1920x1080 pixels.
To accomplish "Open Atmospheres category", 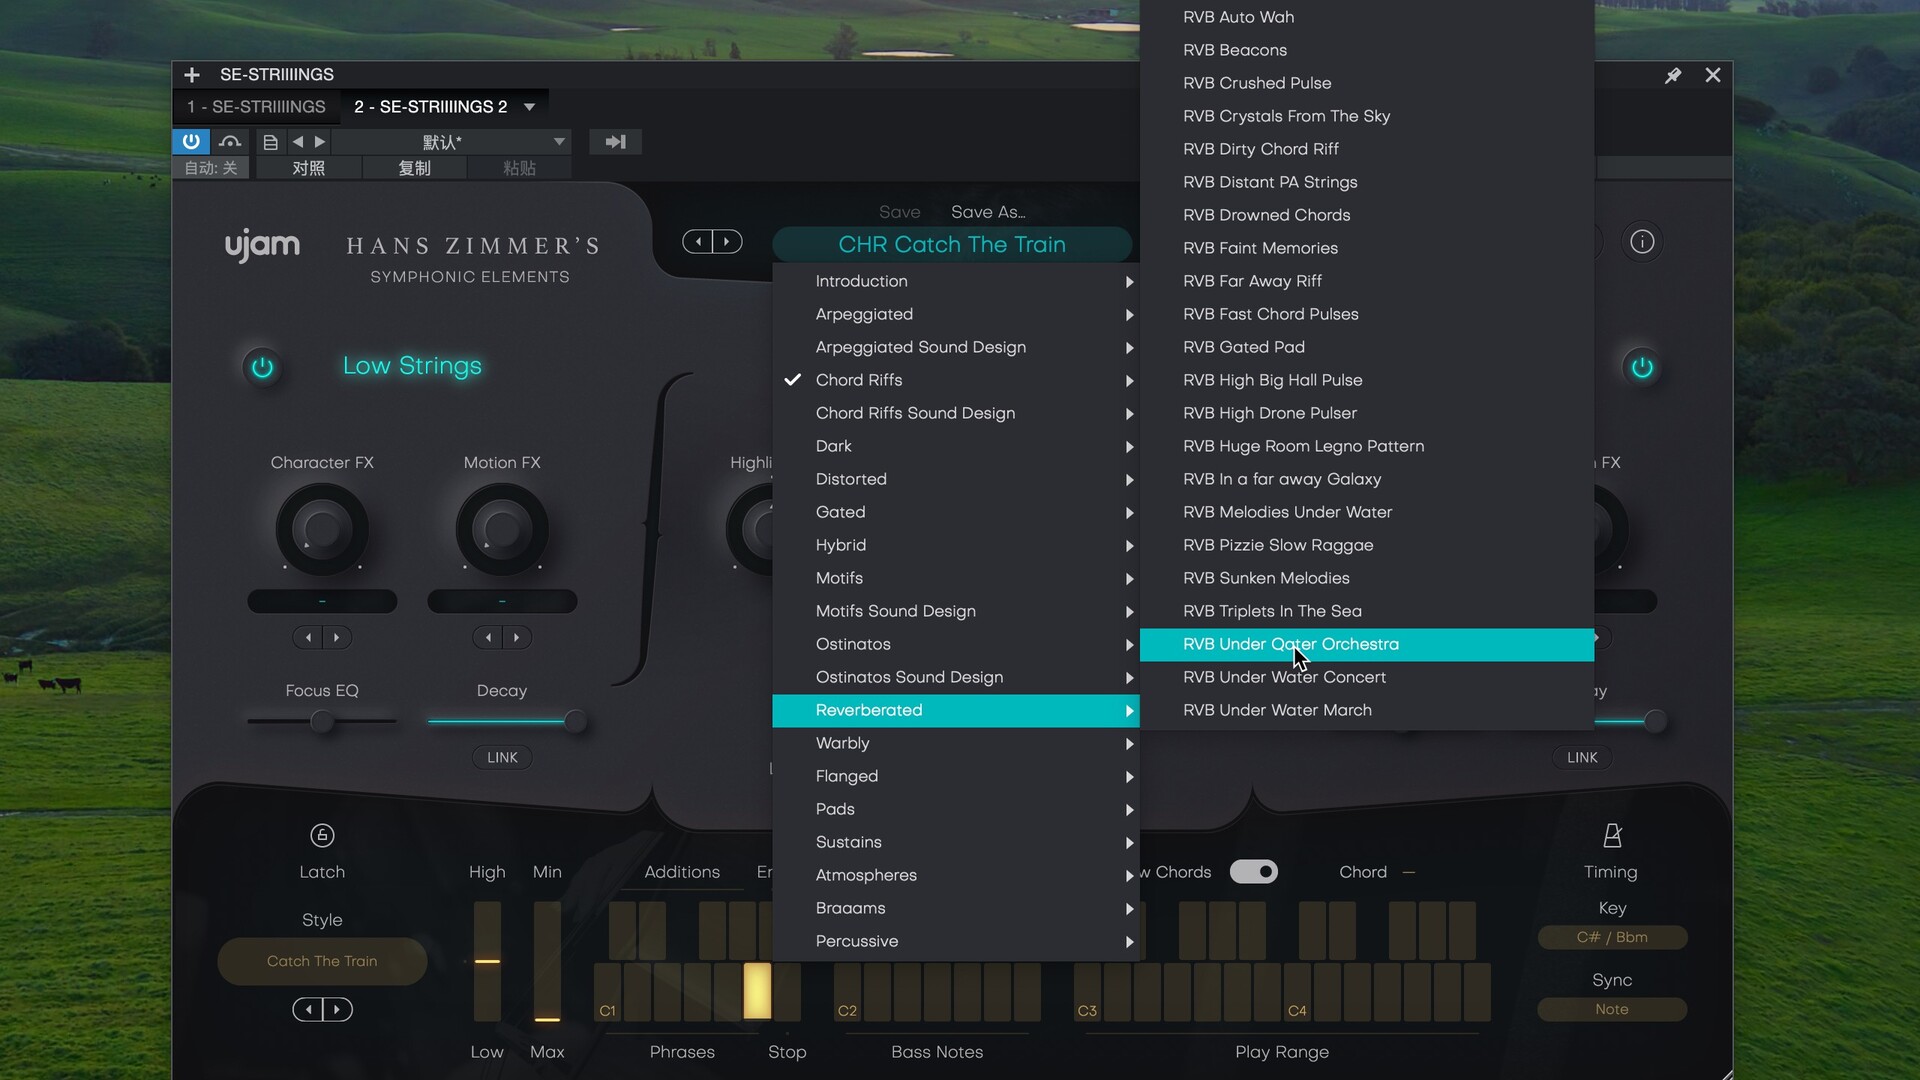I will (956, 876).
